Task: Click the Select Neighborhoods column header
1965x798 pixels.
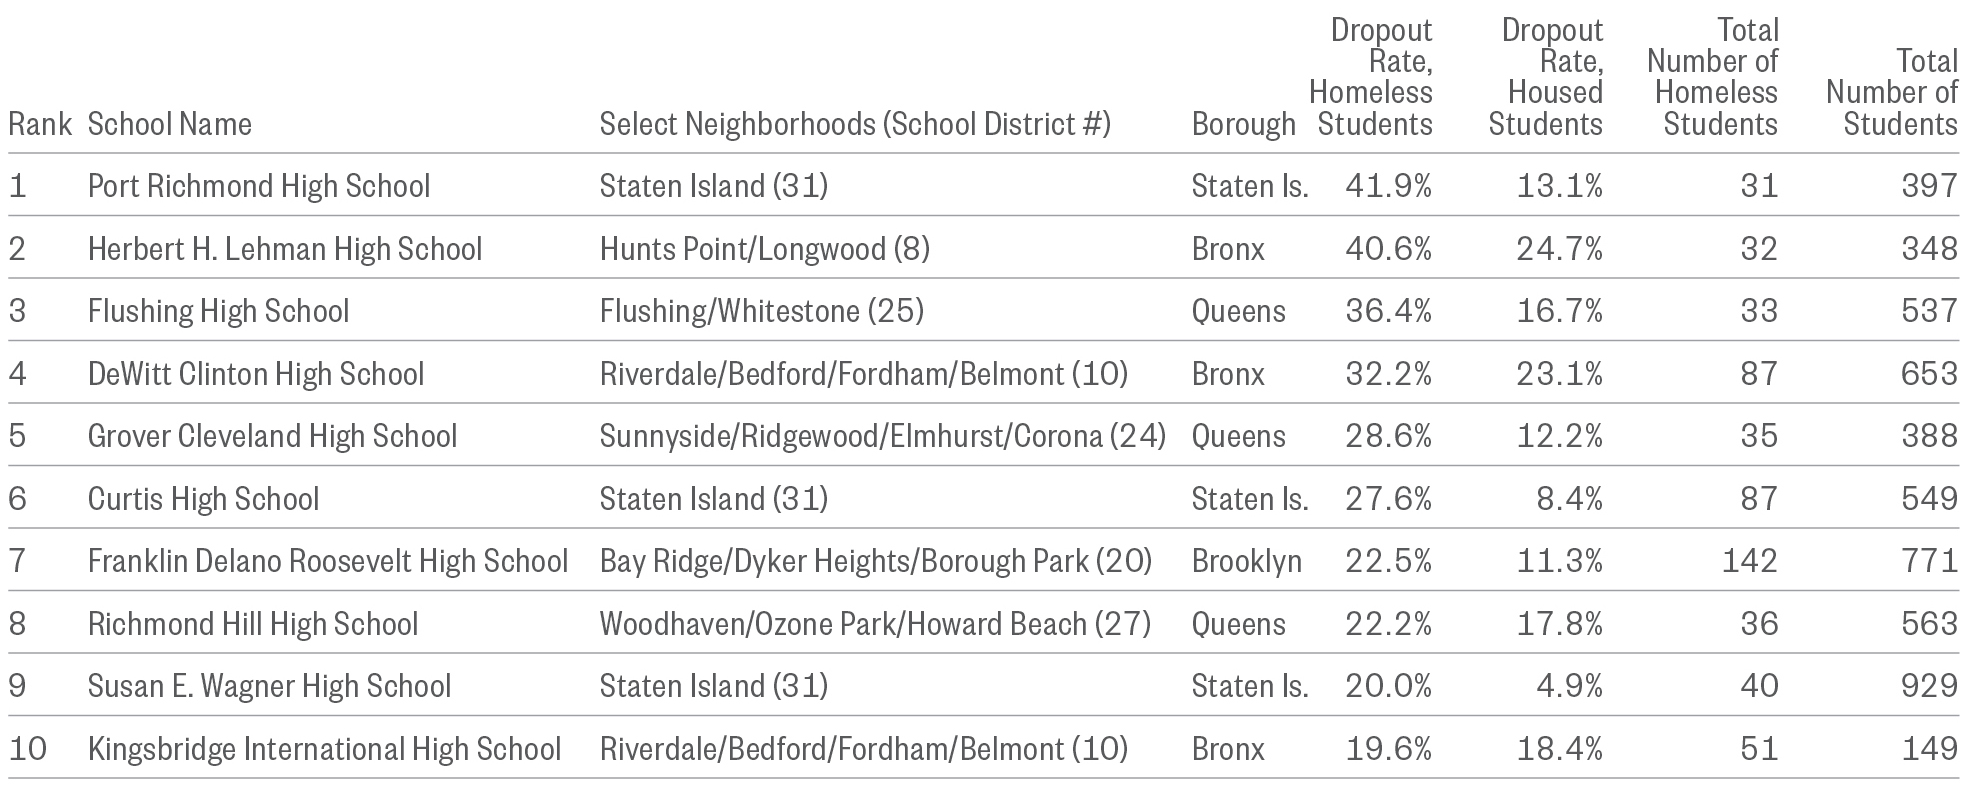Action: 855,124
